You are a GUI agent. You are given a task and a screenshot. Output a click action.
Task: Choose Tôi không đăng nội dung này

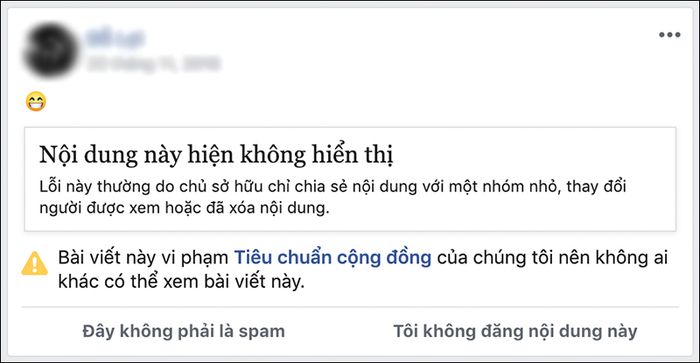pos(515,331)
